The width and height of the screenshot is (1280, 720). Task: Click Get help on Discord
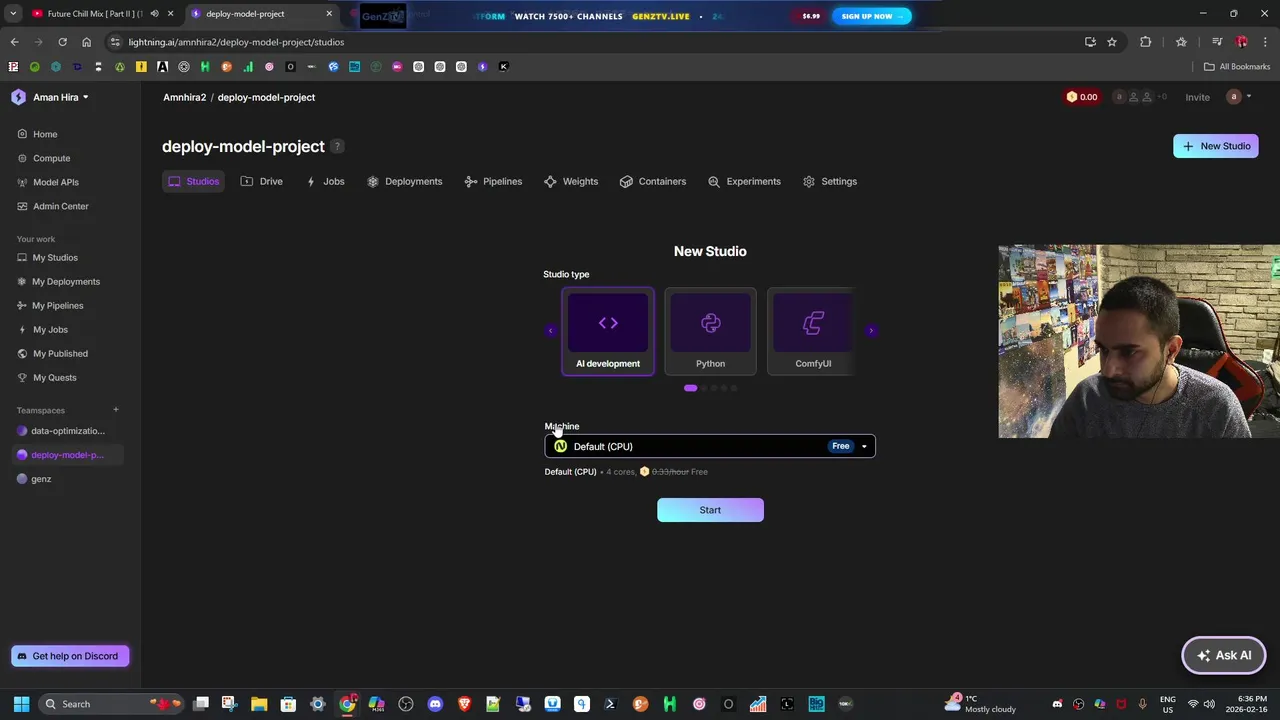[70, 656]
